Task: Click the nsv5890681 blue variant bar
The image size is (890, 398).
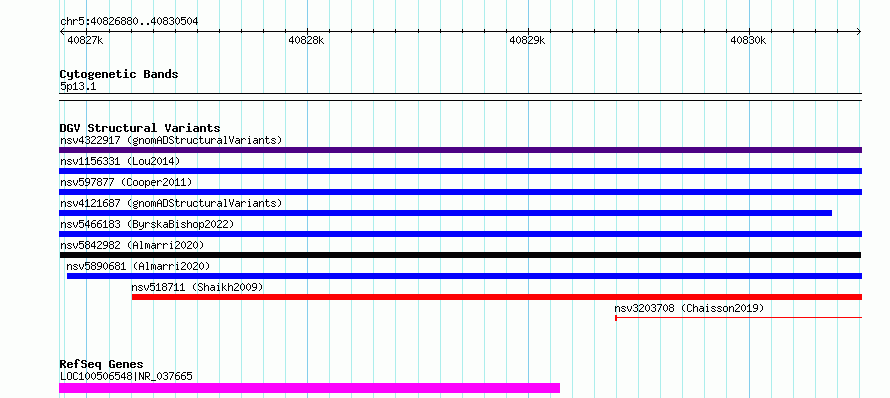Action: point(464,276)
